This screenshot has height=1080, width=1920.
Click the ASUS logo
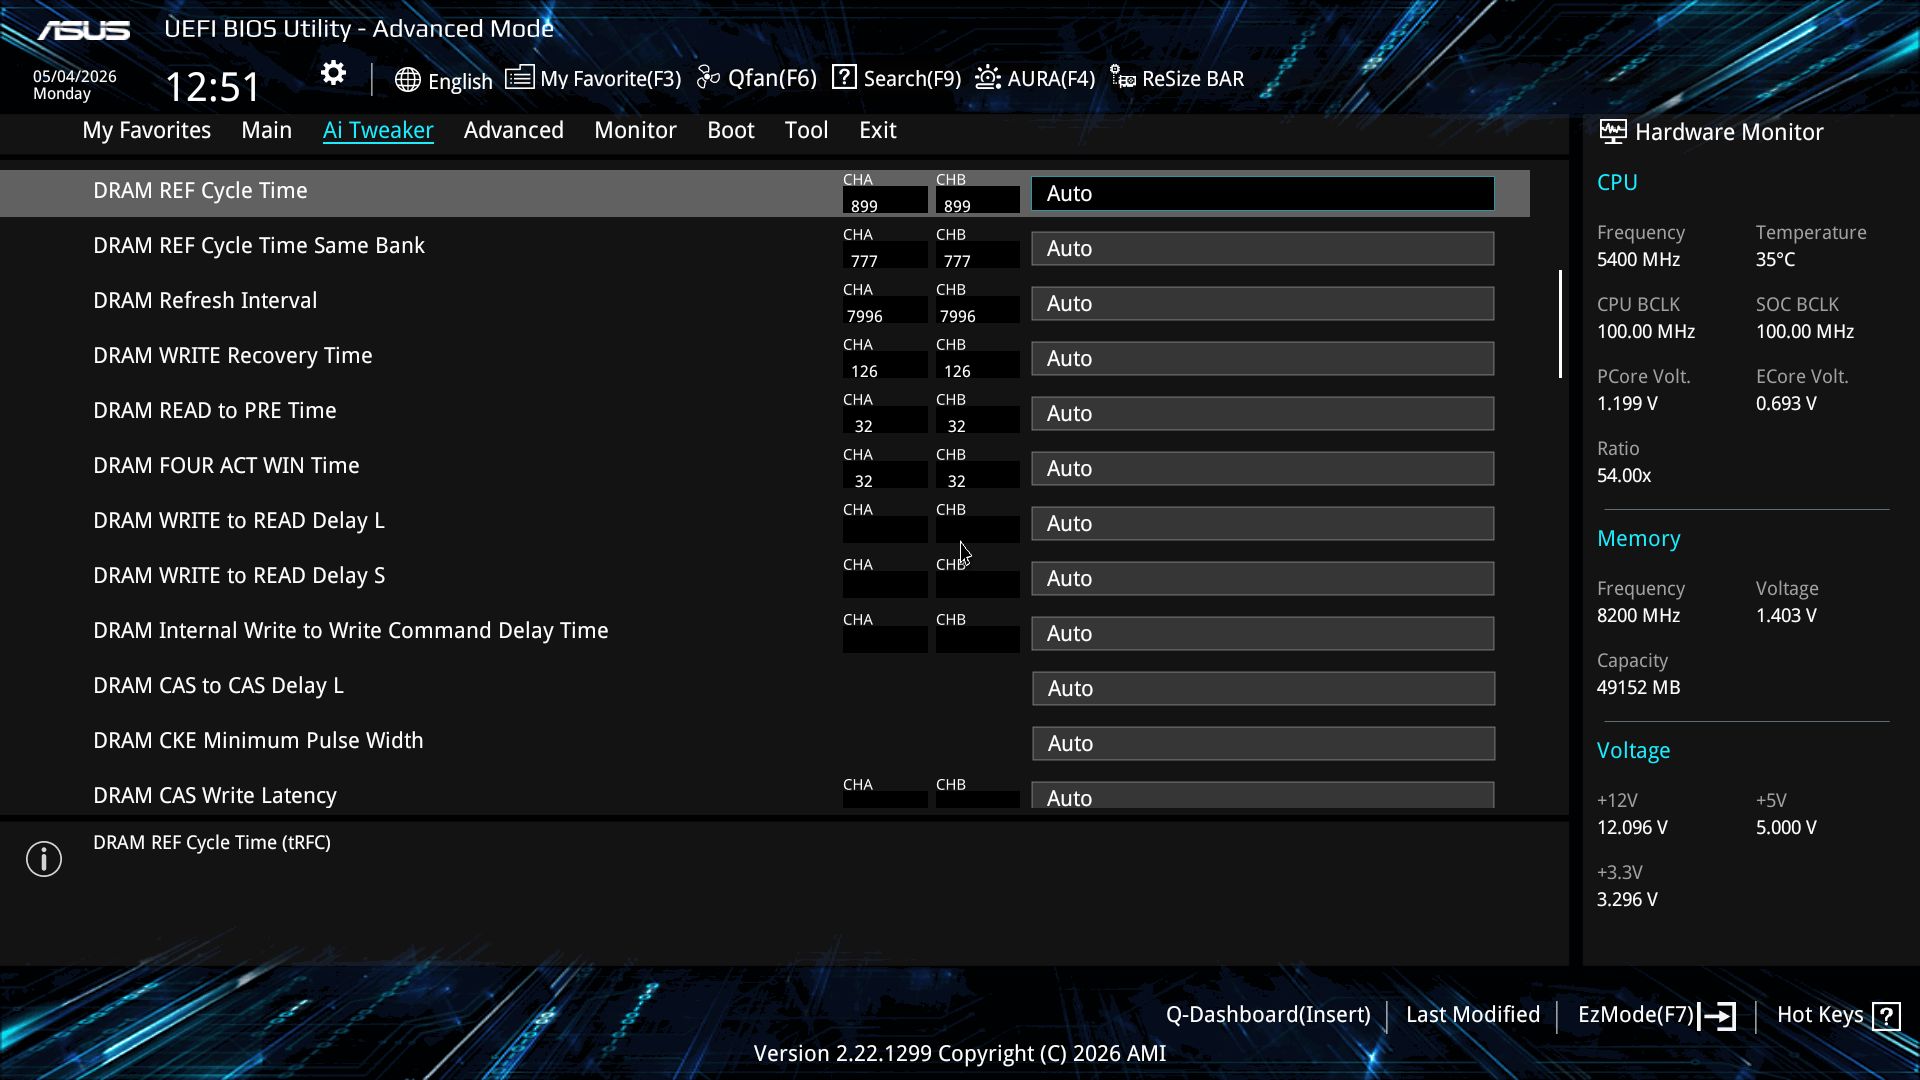point(84,31)
